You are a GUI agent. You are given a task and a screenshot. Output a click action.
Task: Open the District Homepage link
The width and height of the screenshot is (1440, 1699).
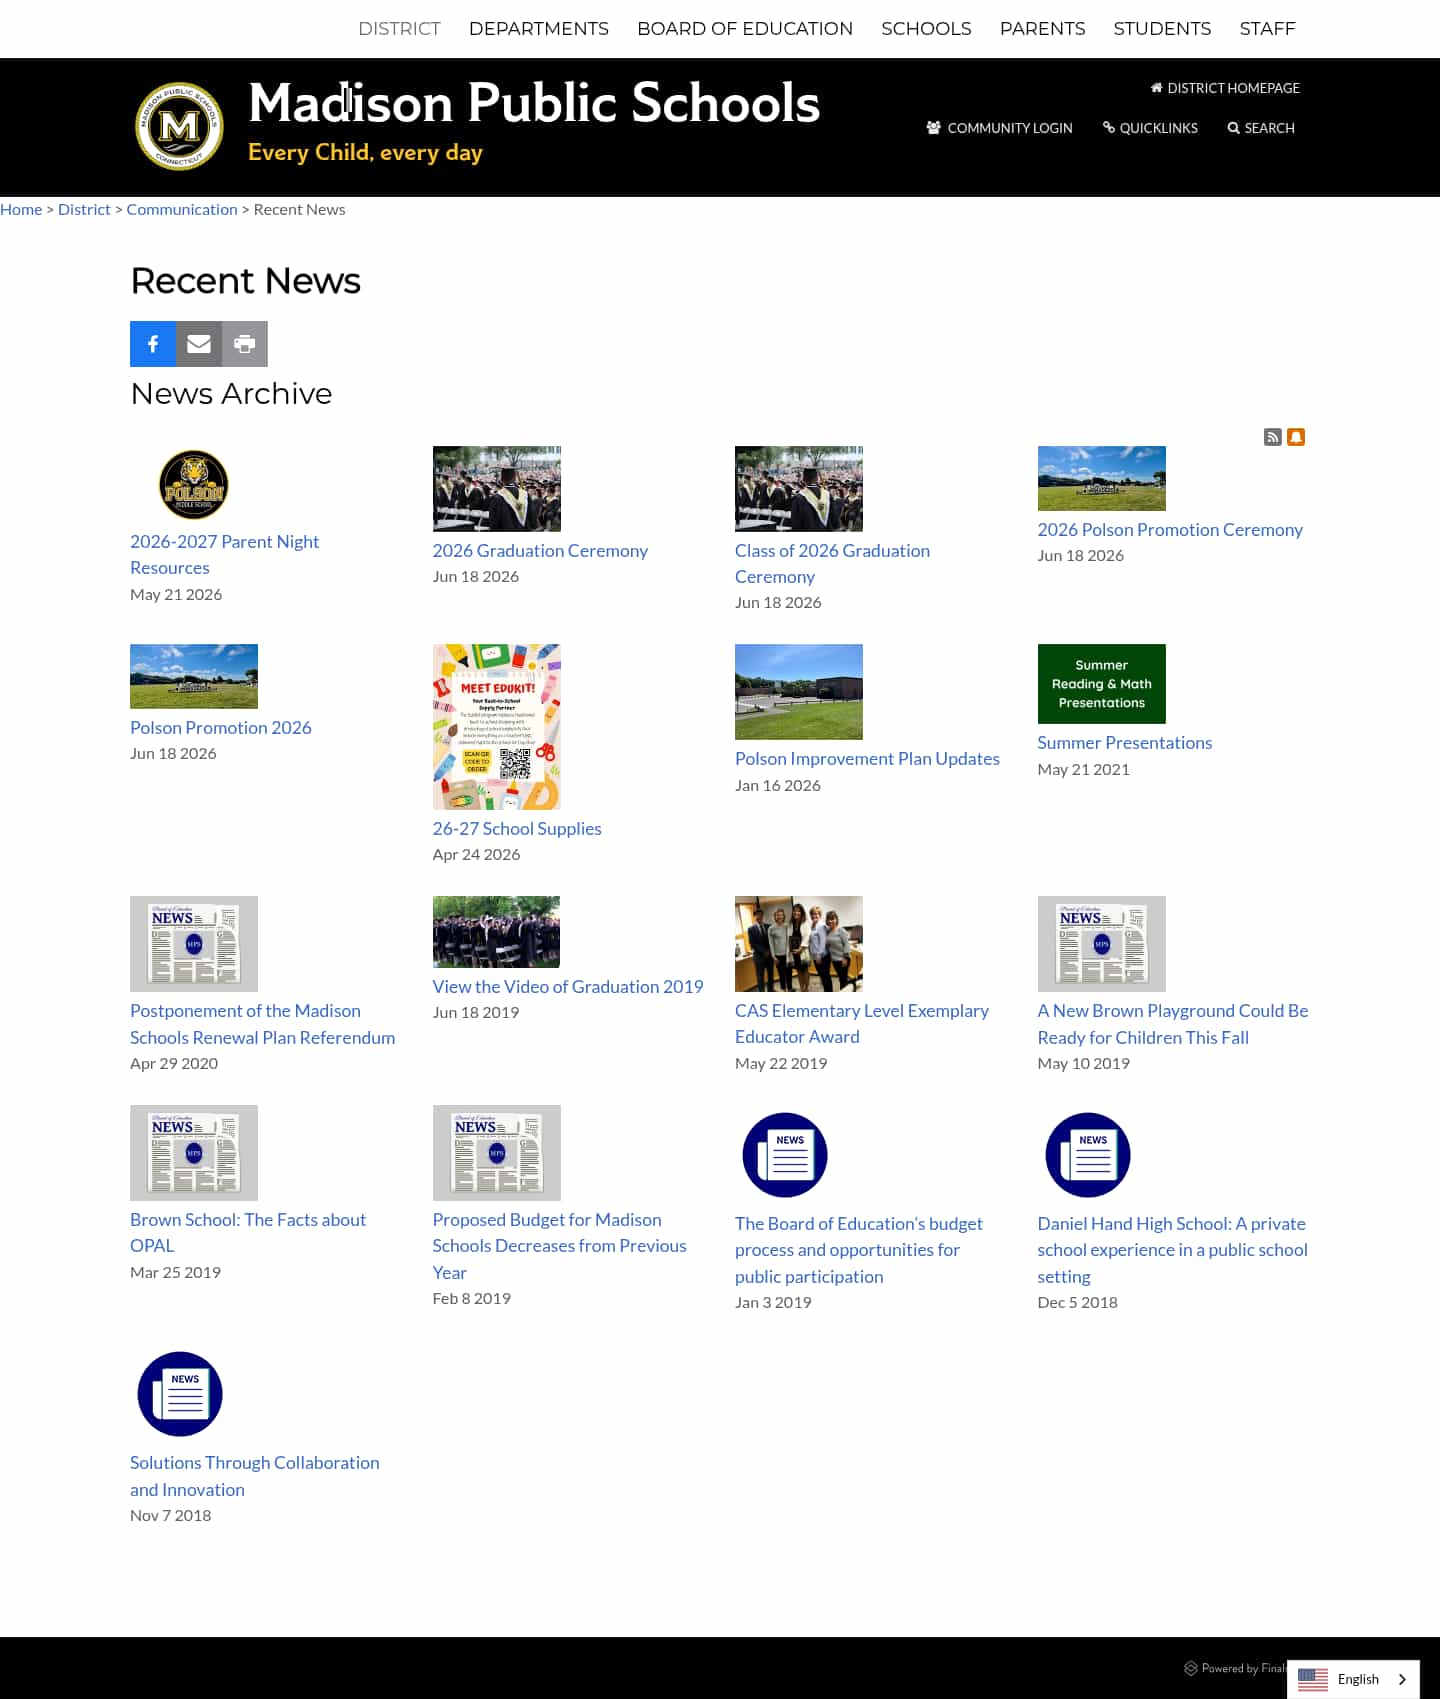coord(1225,88)
